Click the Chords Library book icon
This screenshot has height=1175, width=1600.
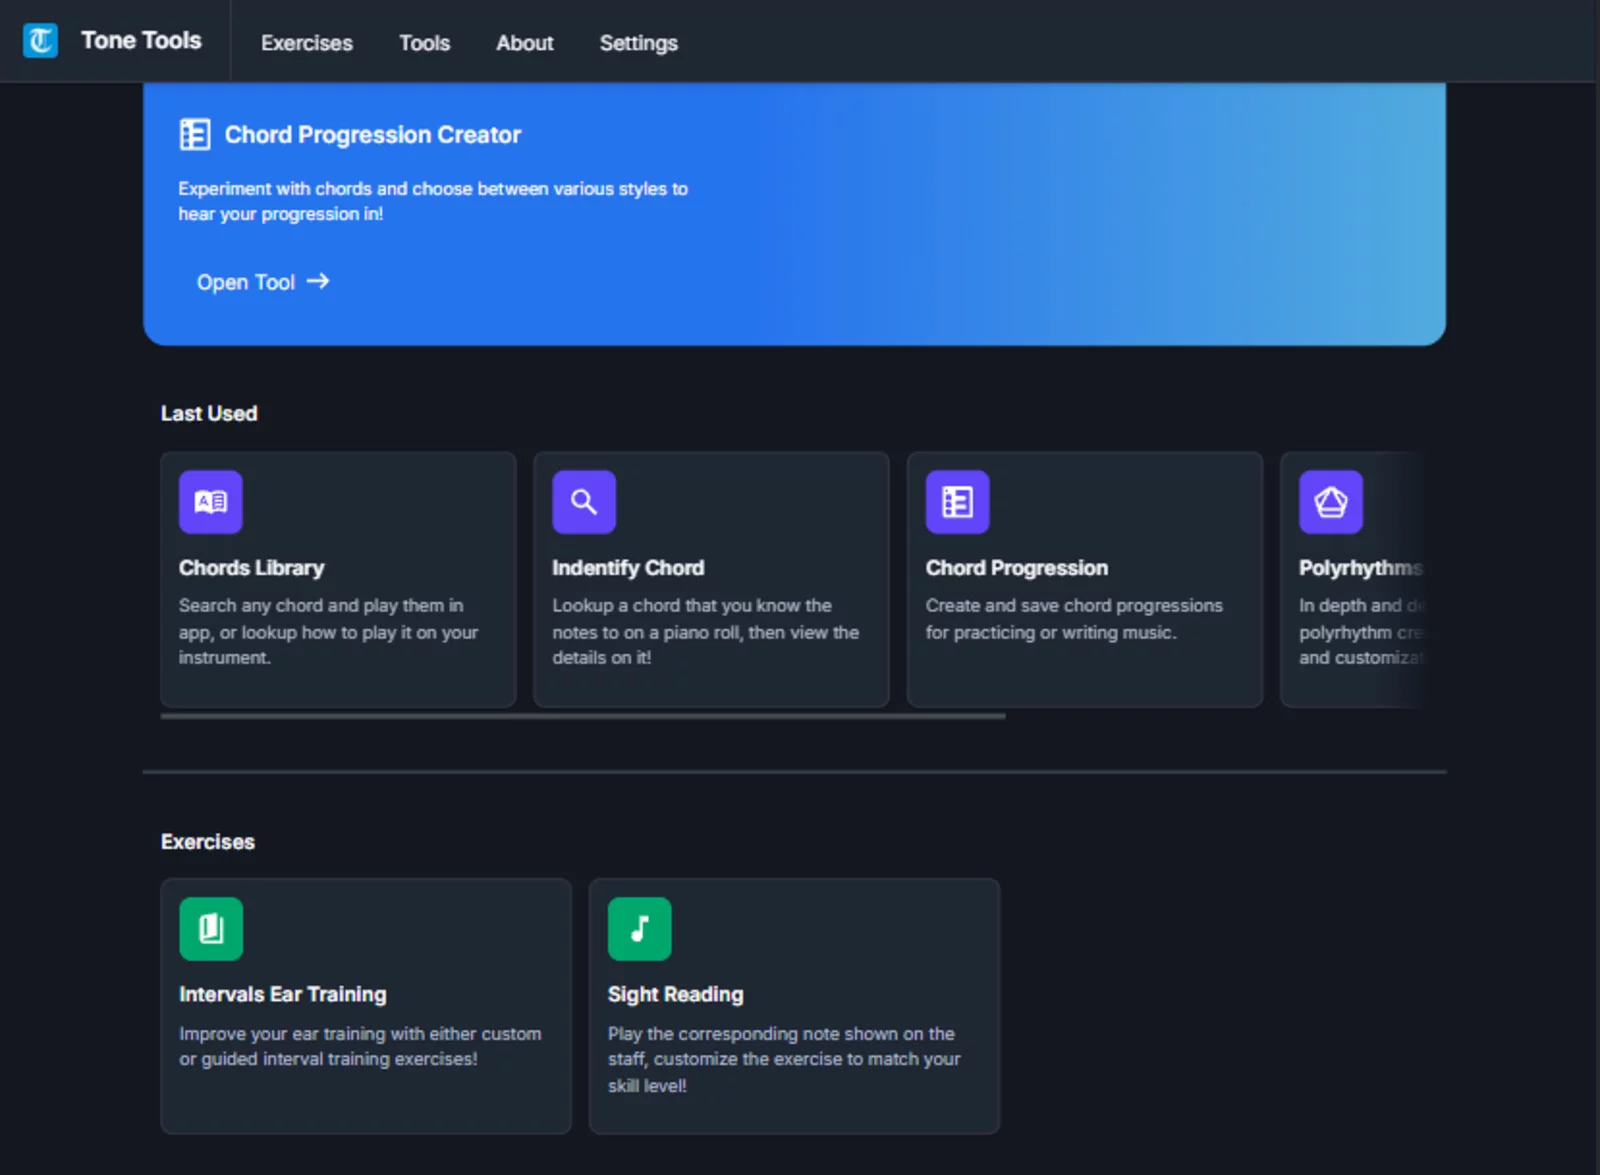[211, 502]
